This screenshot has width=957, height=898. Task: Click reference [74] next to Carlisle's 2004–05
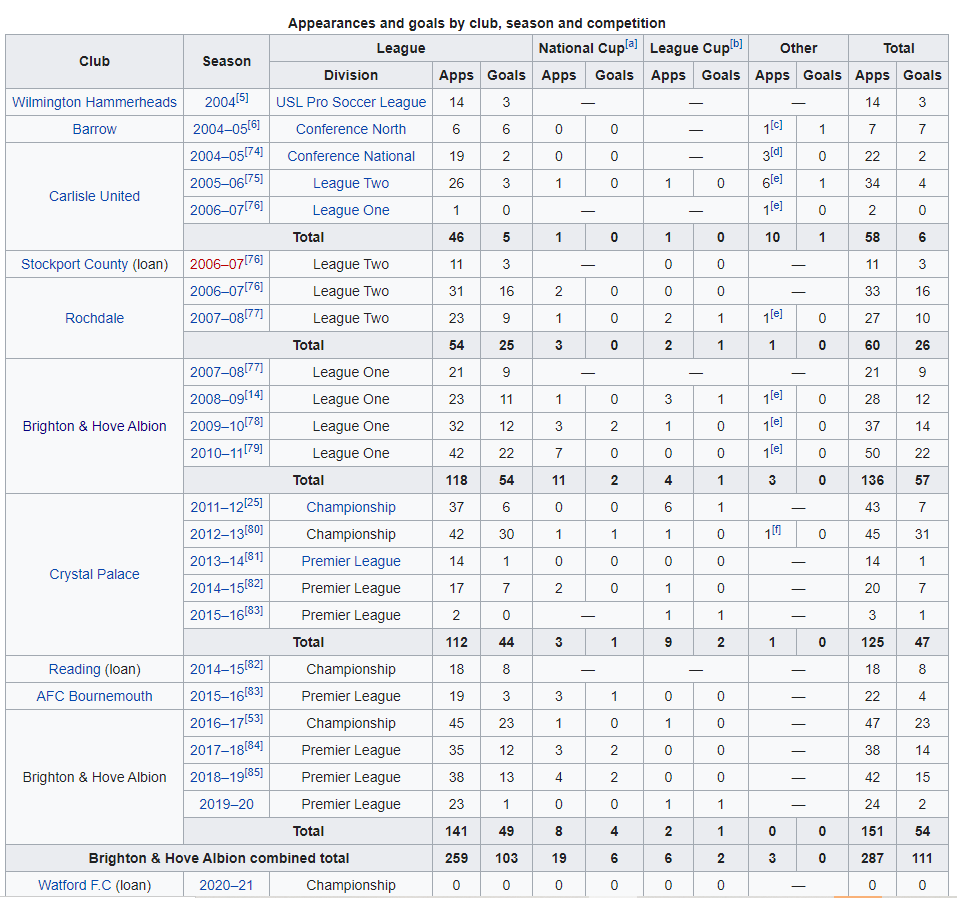point(254,151)
